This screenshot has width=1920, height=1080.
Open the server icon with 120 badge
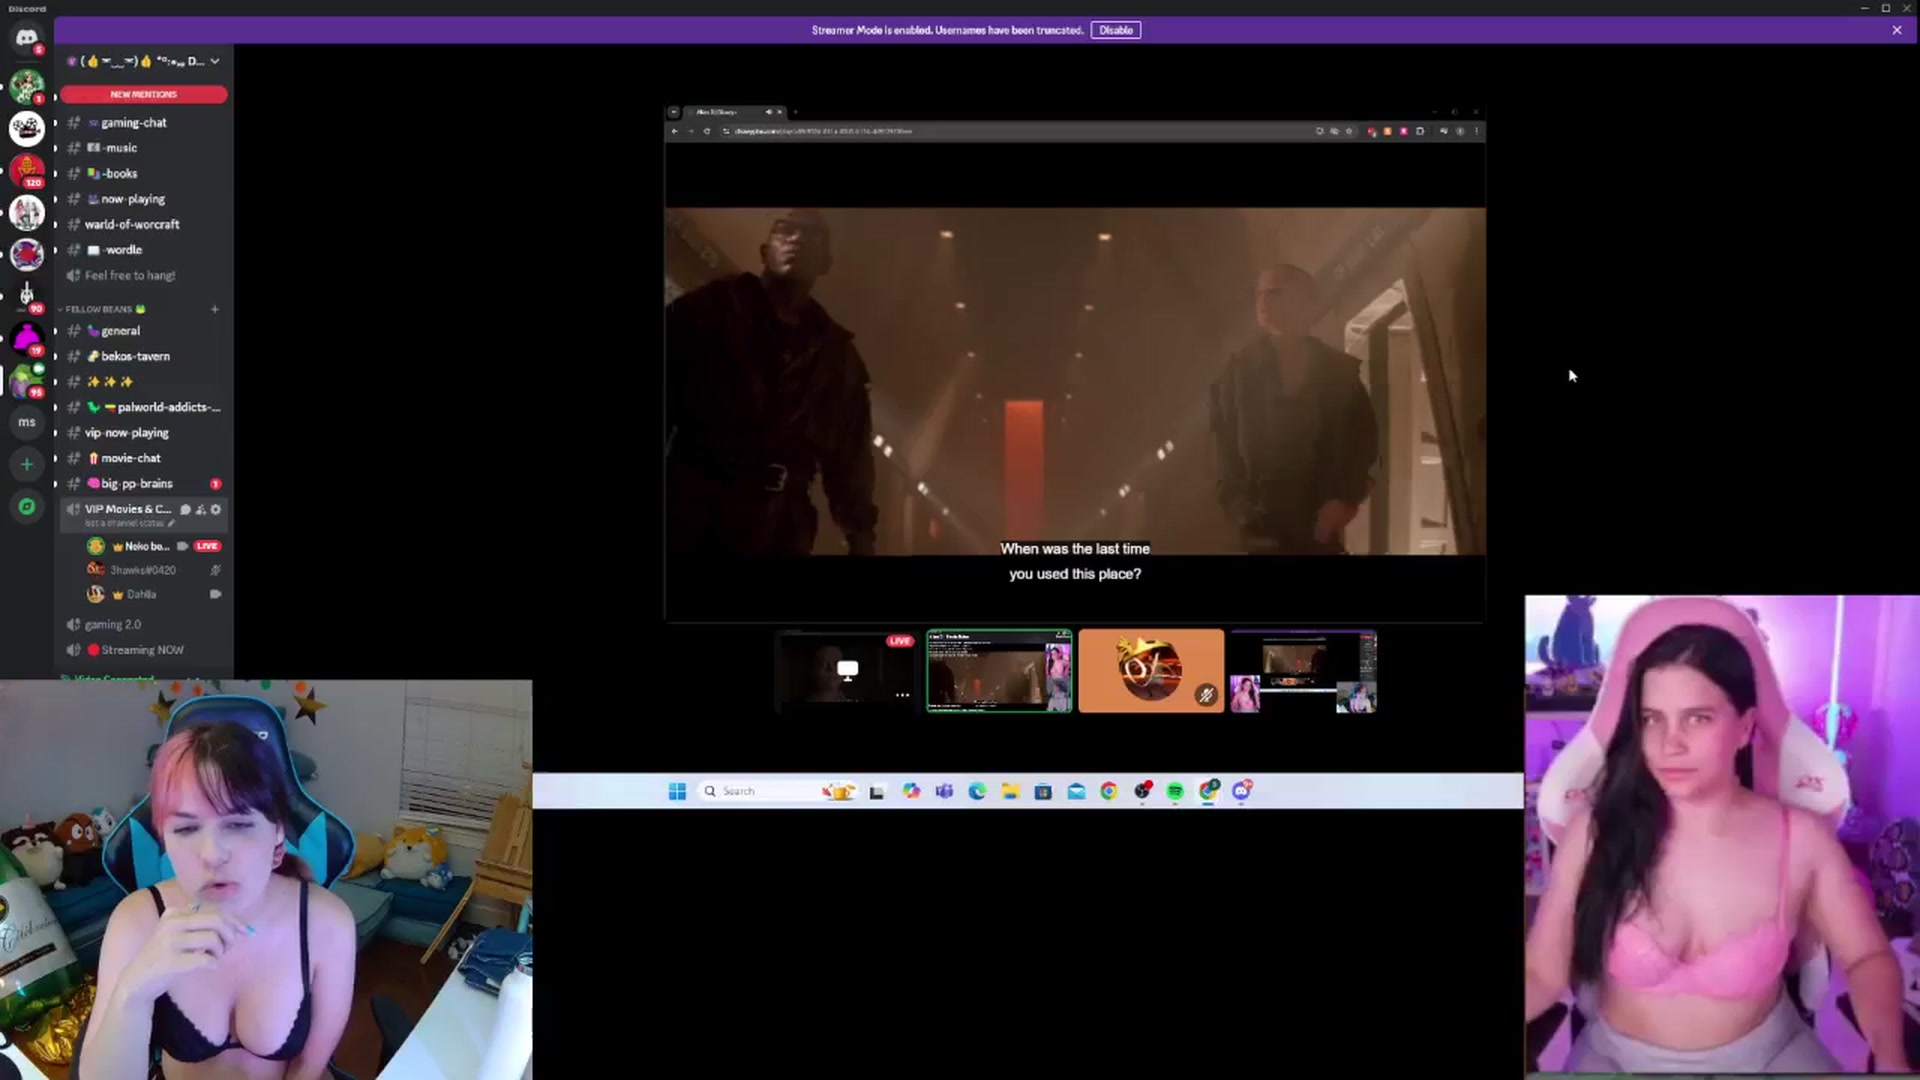pyautogui.click(x=27, y=170)
